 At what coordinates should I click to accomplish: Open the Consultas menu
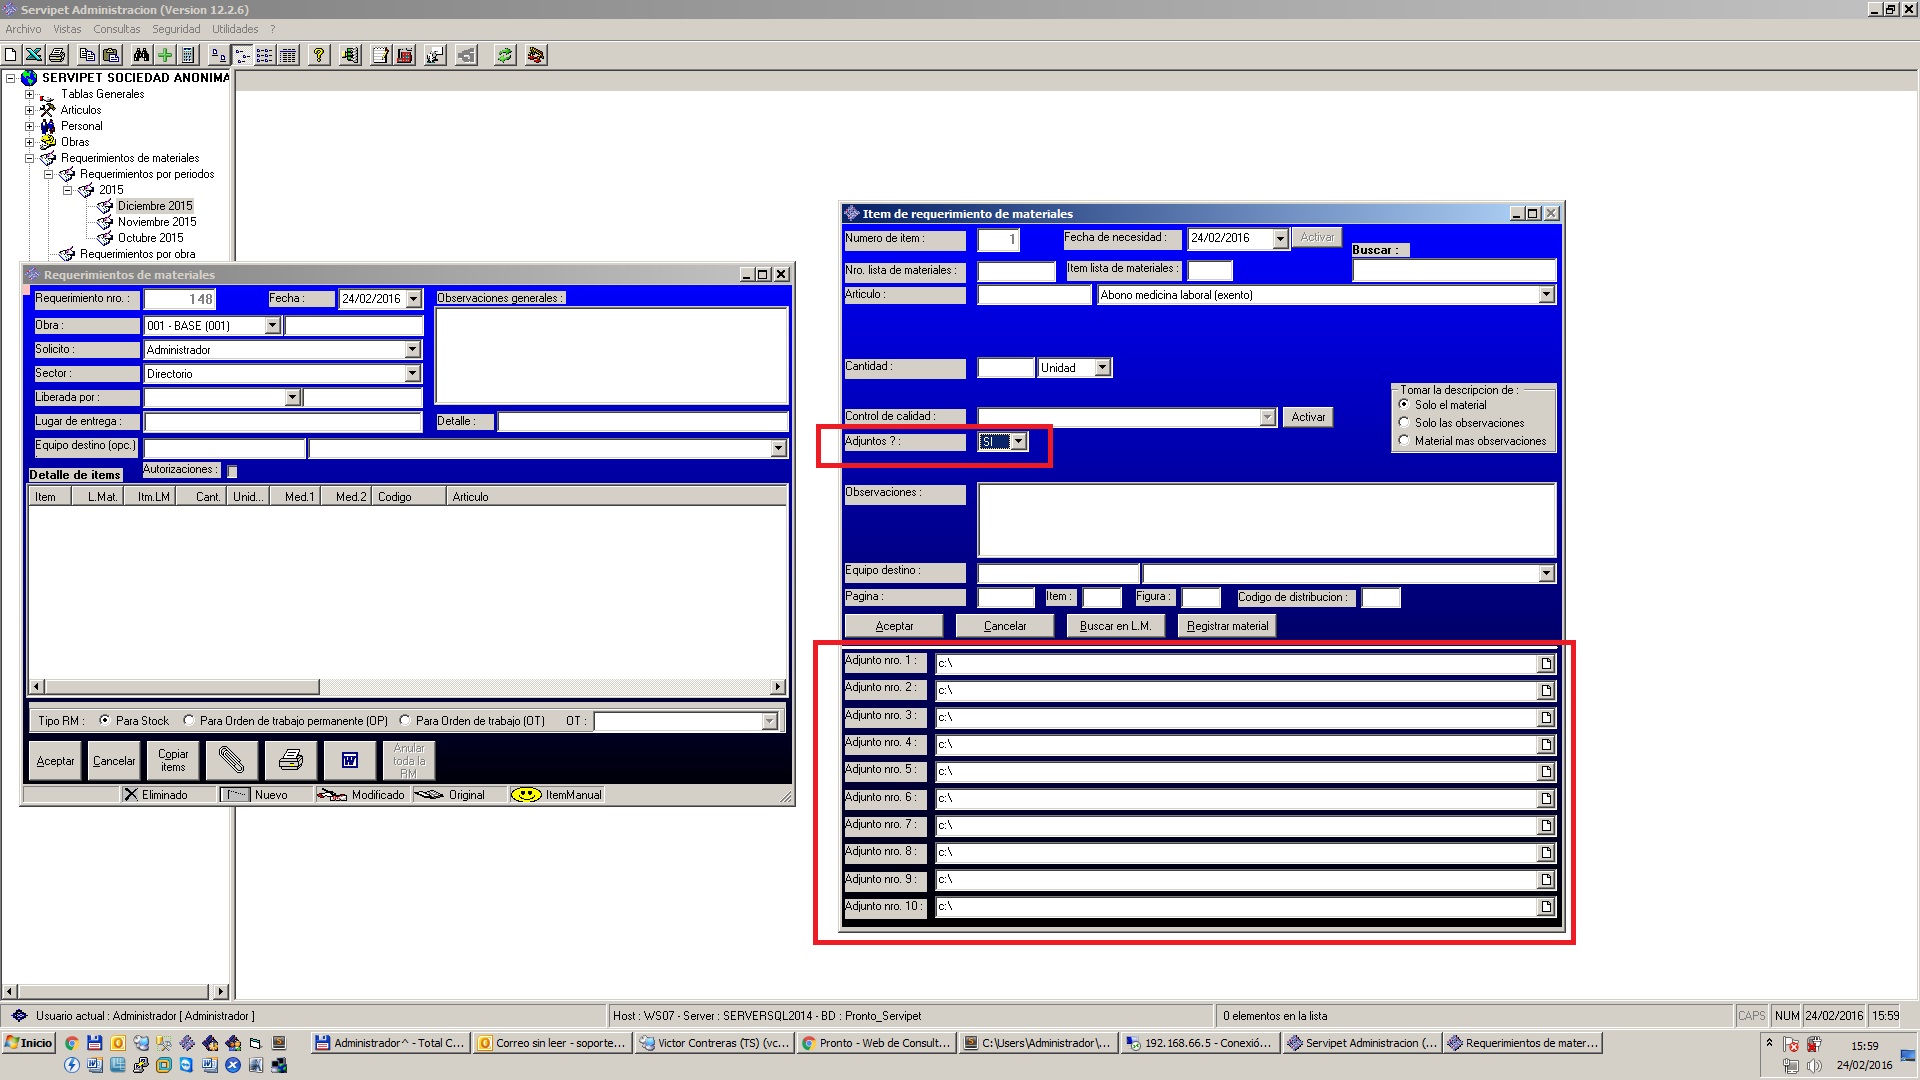coord(117,29)
